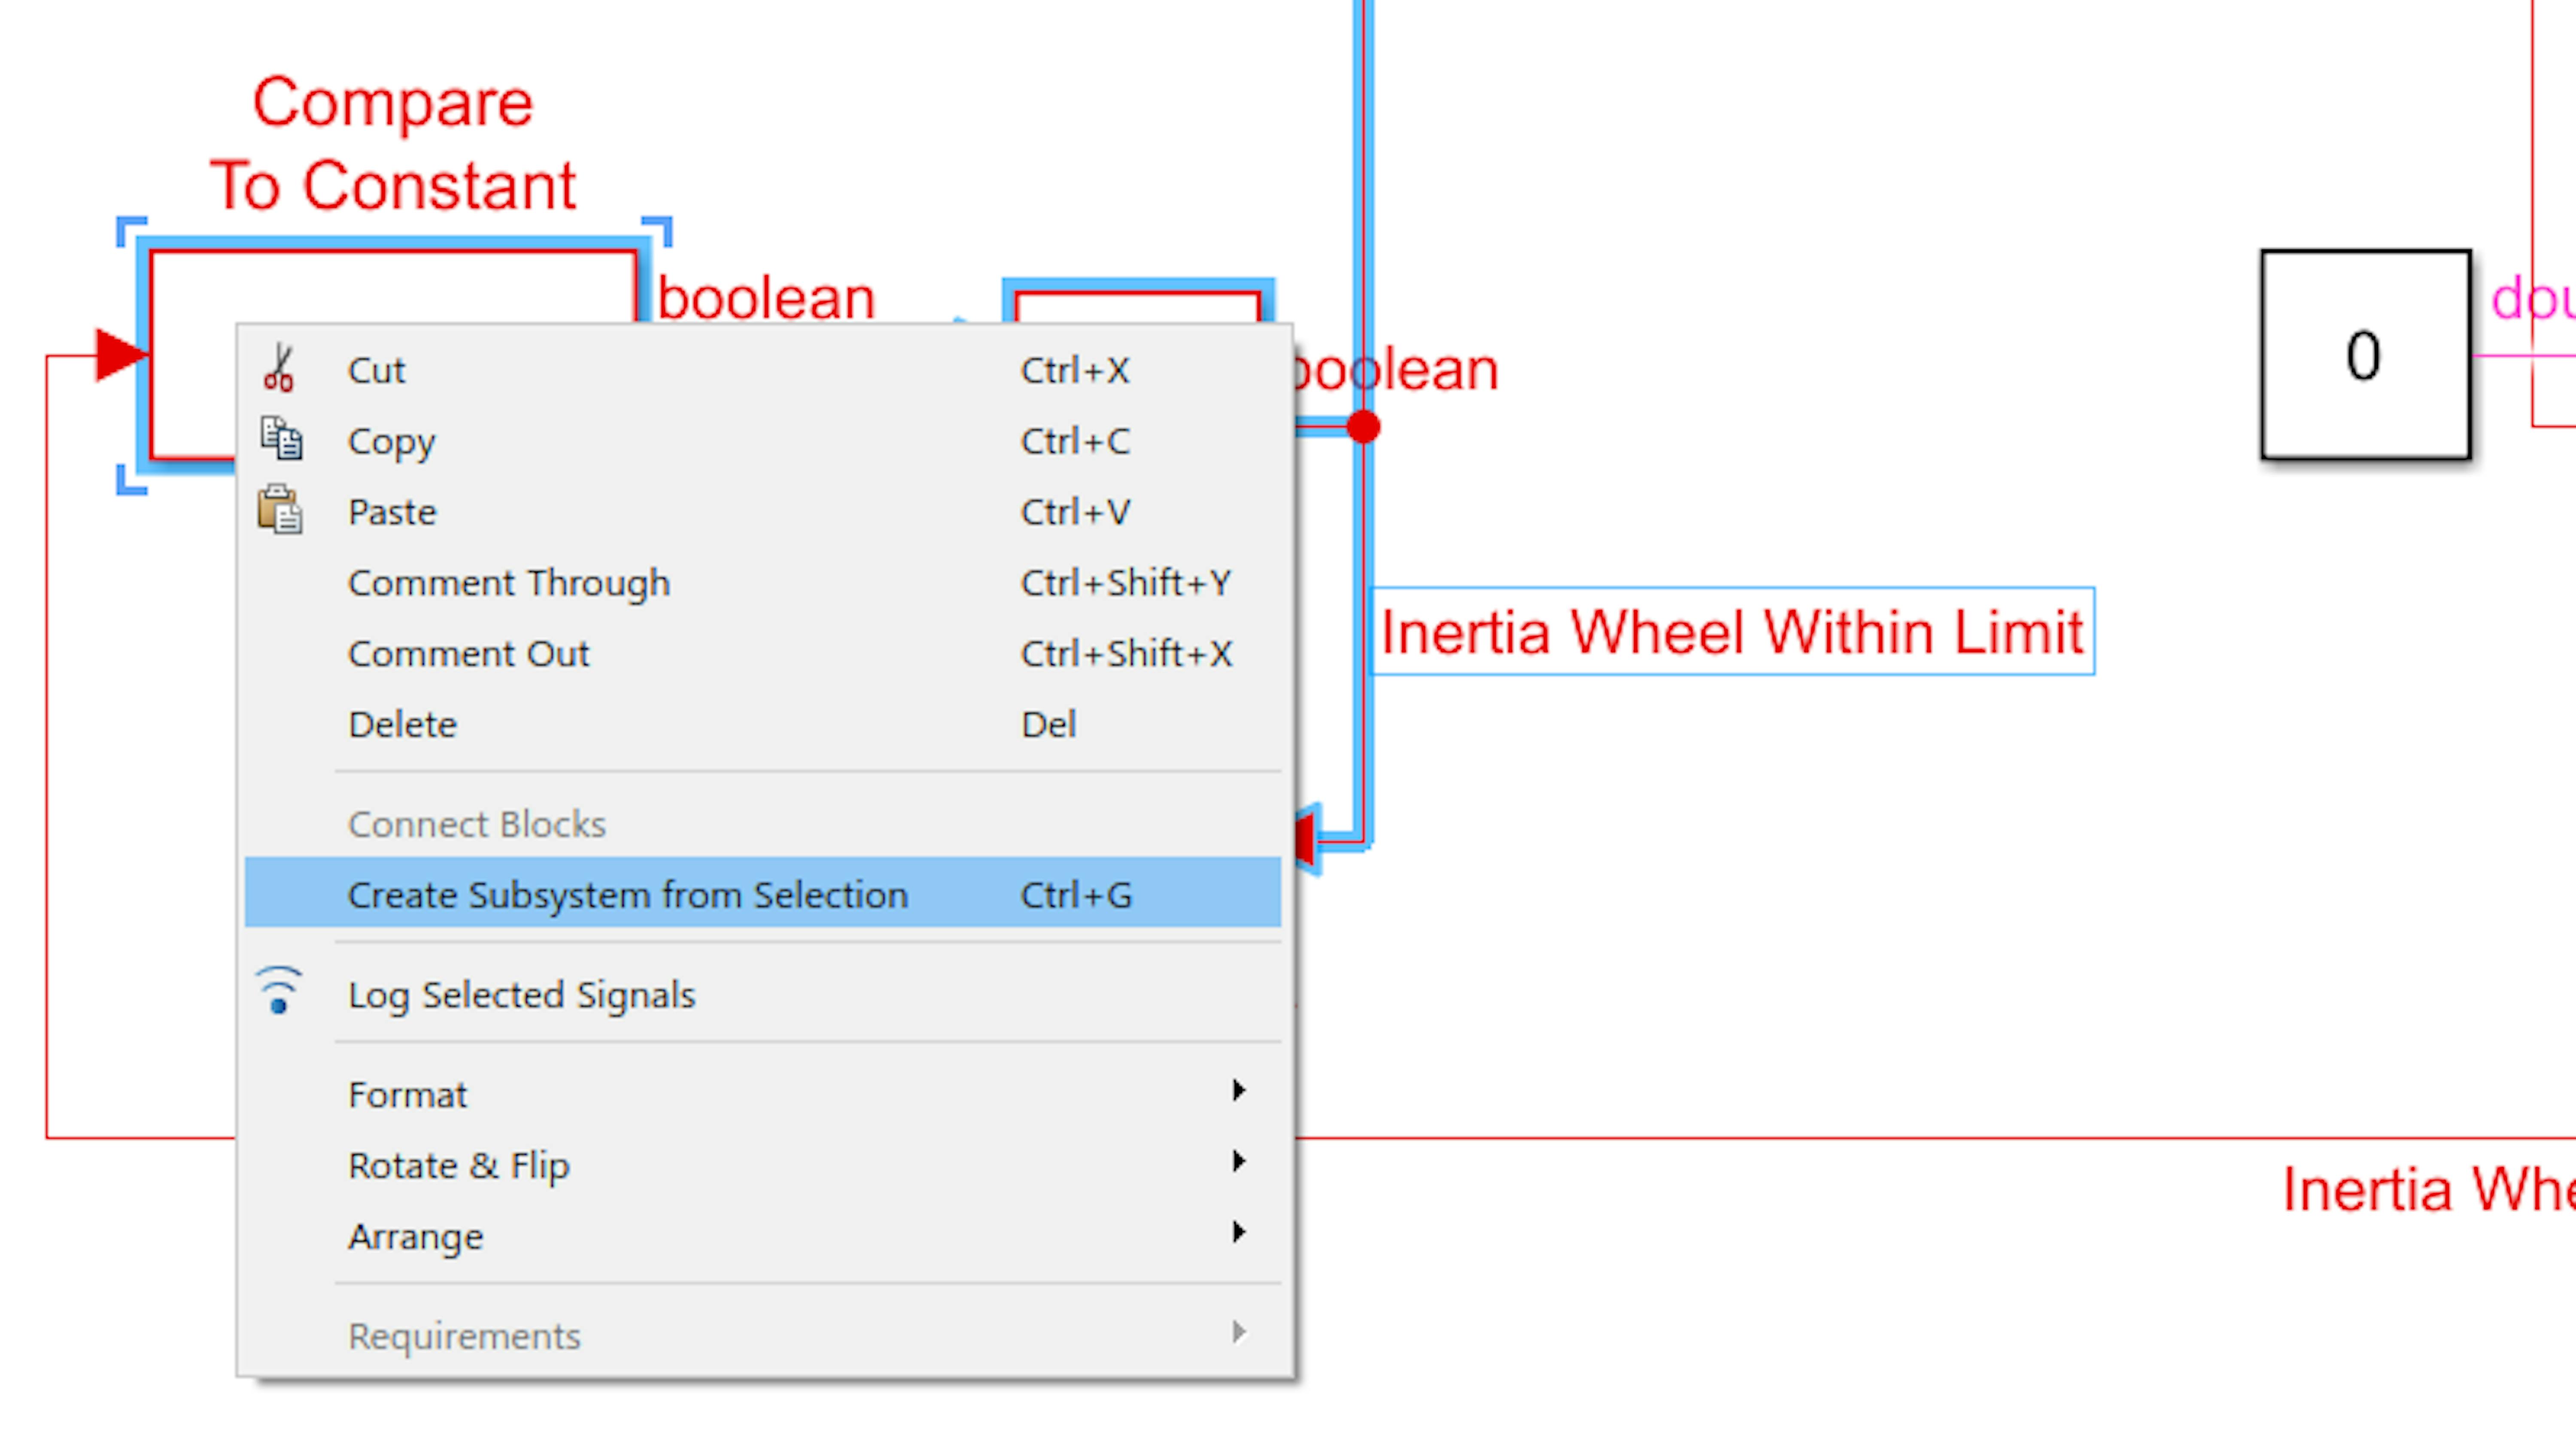2576x1449 pixels.
Task: Click the Paste clipboard icon
Action: coord(280,510)
